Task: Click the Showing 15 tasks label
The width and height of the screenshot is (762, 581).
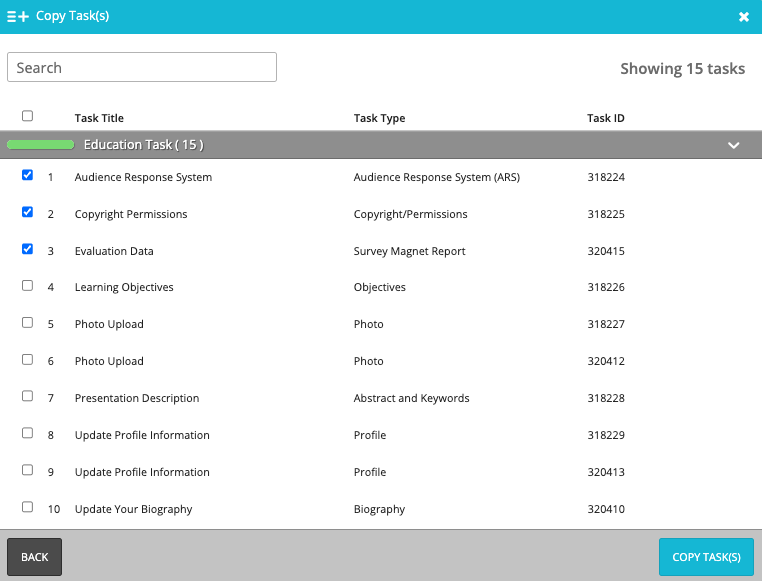Action: point(682,68)
